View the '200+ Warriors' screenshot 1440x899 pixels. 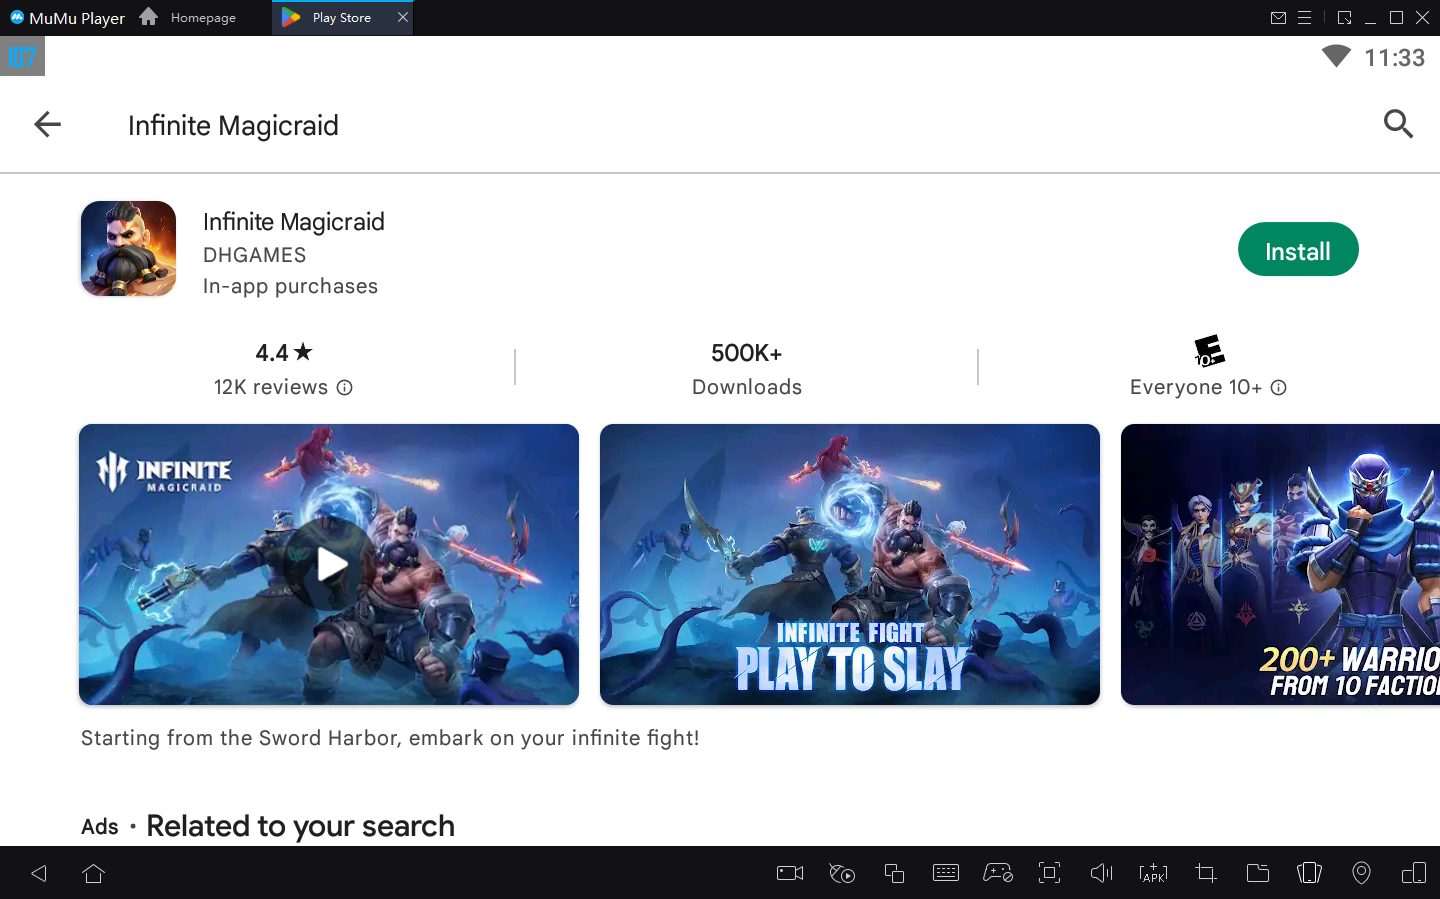1280,564
